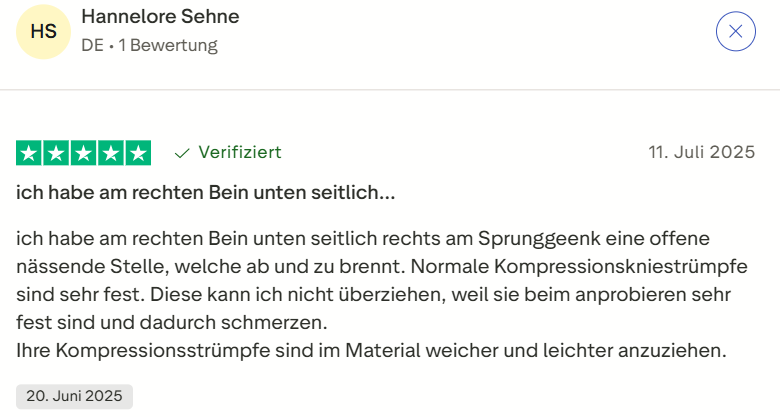This screenshot has height=417, width=780.
Task: Click the sentence starting "Ihre Kompressionsstrümpfe"
Action: click(368, 351)
